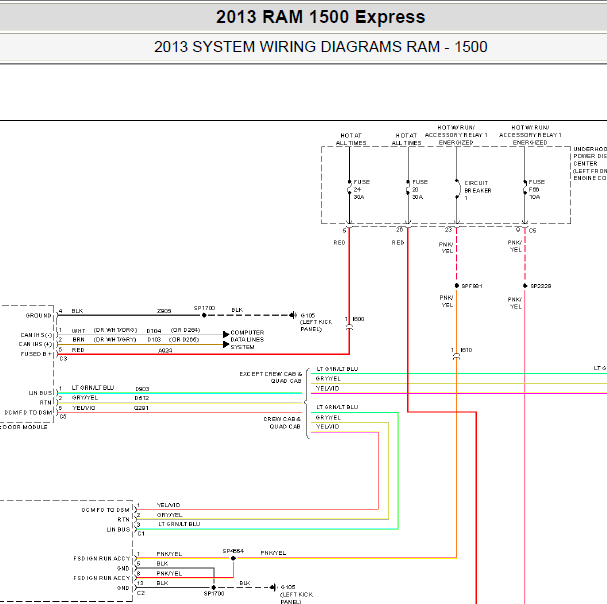Click the '(OR WHT/GRY)' wire color note
The height and width of the screenshot is (604, 607).
[x=115, y=340]
